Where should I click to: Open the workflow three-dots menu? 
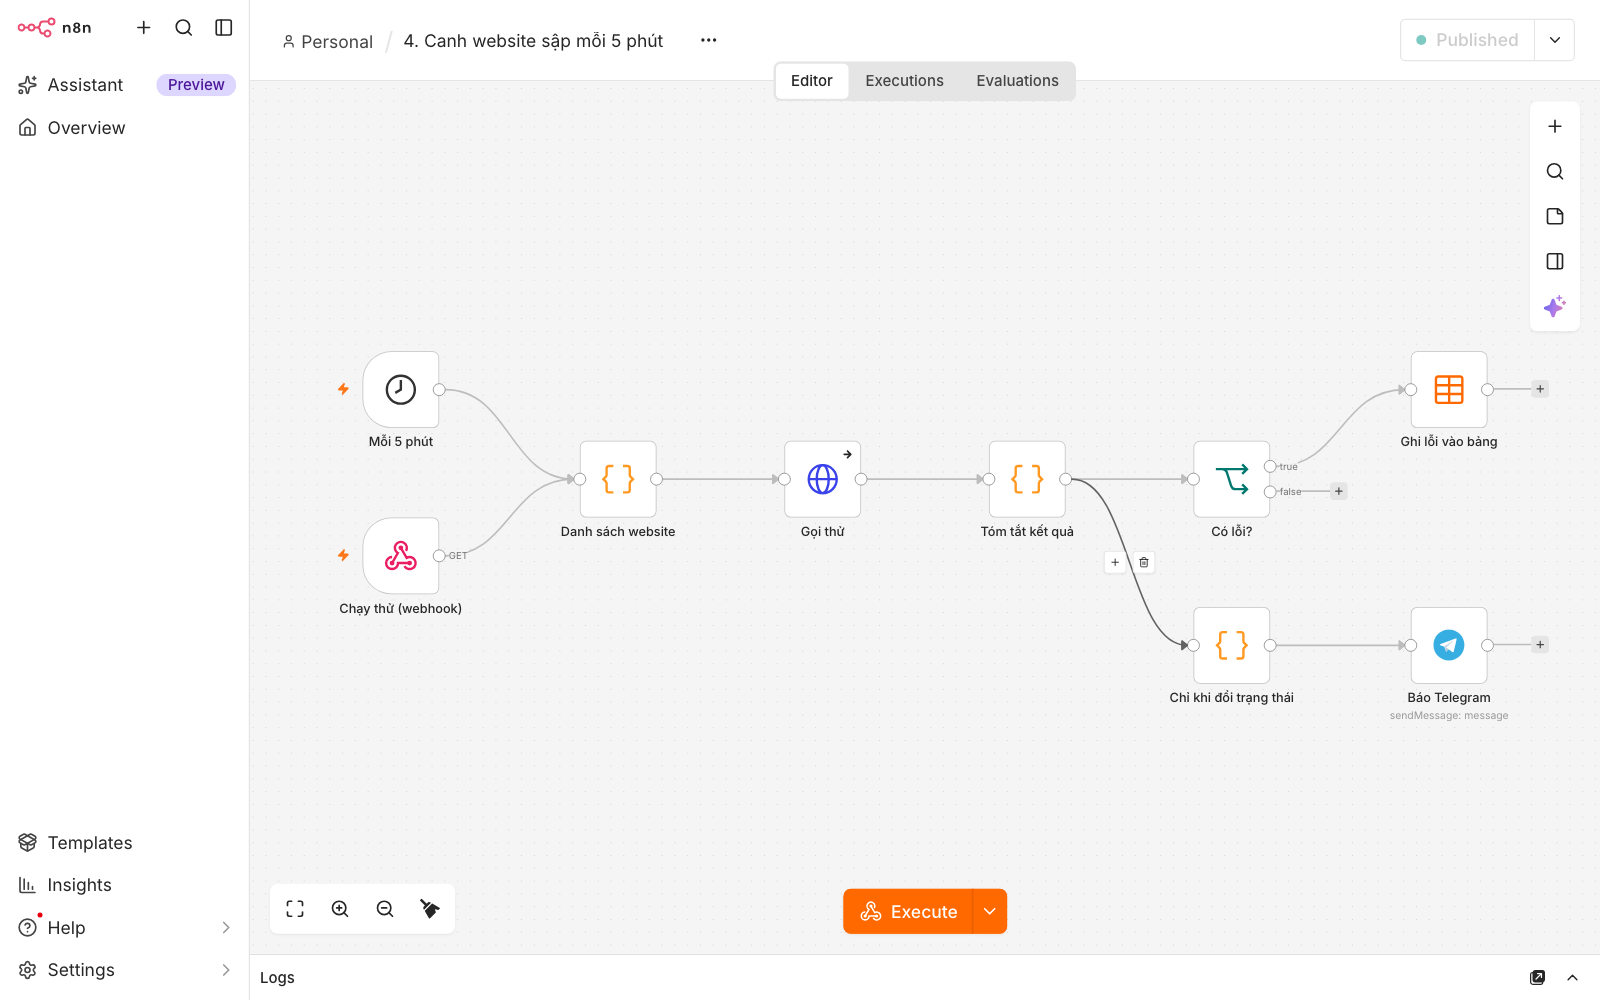[709, 40]
